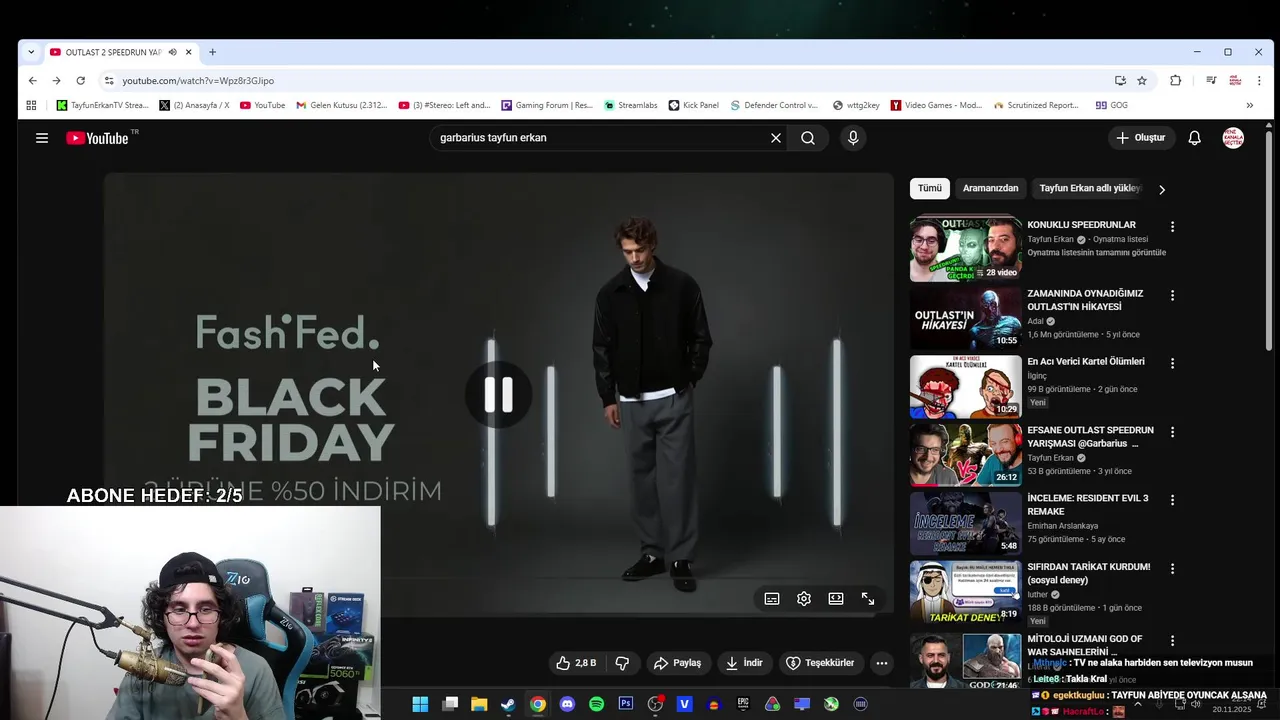
Task: Open the Streamlabs bookmark
Action: 630,105
